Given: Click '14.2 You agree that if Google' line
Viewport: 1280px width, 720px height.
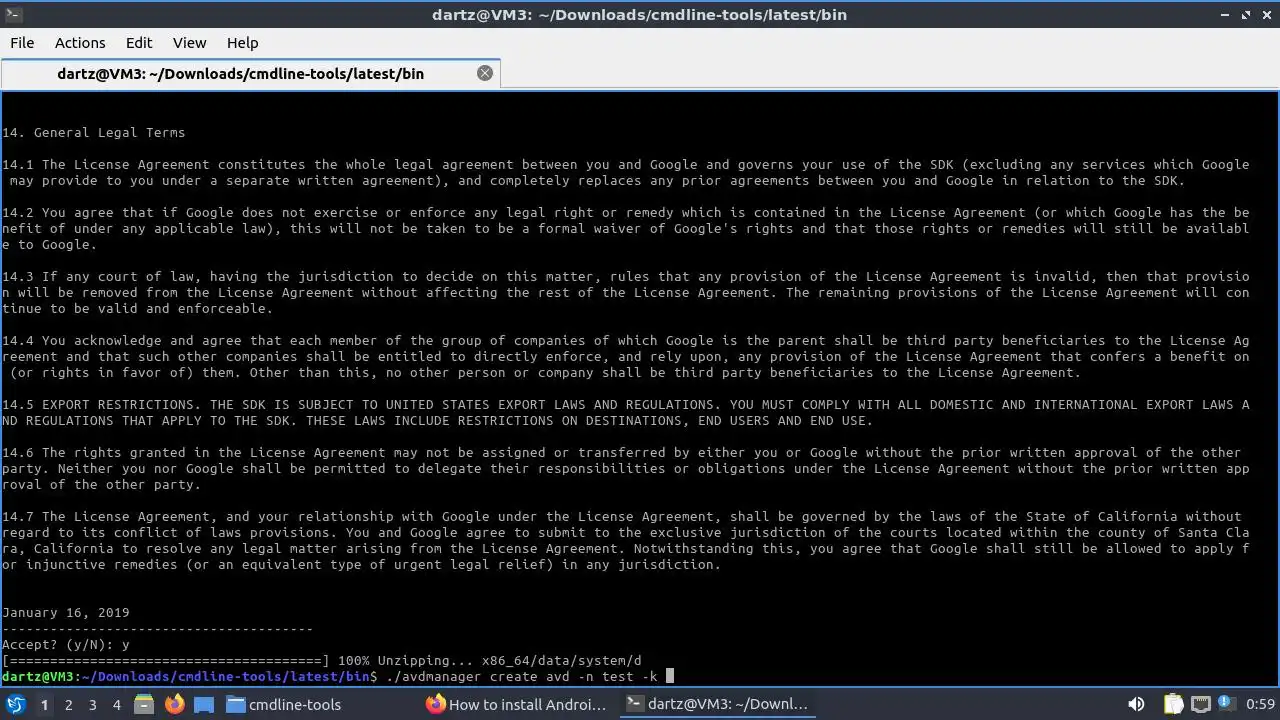Looking at the screenshot, I should click(625, 213).
